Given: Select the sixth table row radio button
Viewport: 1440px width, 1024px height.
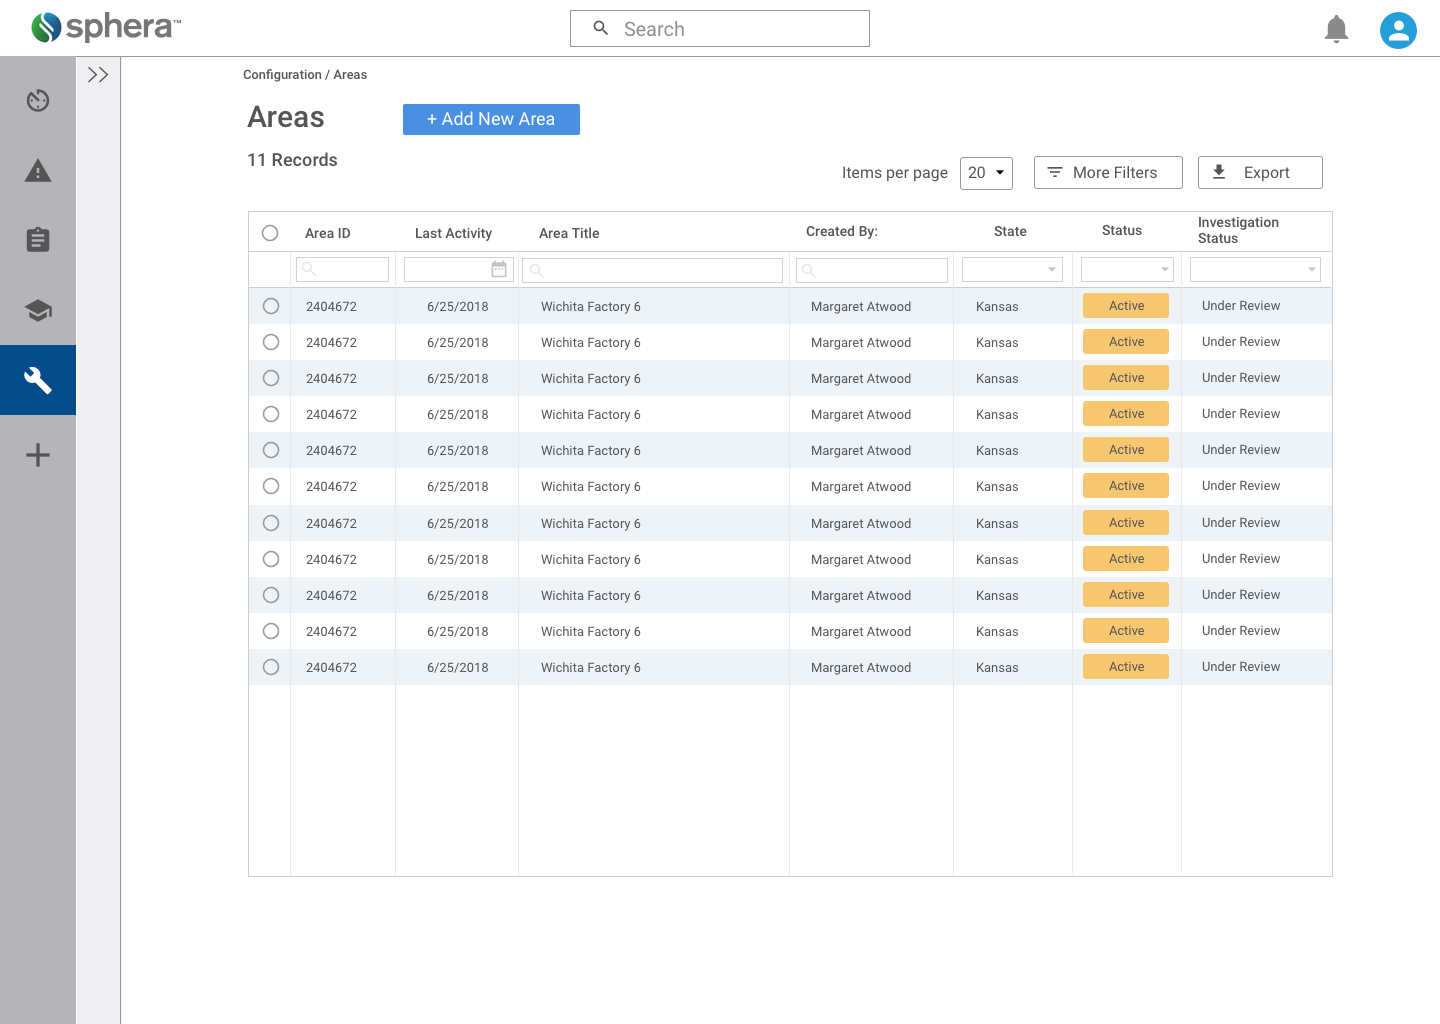Looking at the screenshot, I should coord(271,486).
